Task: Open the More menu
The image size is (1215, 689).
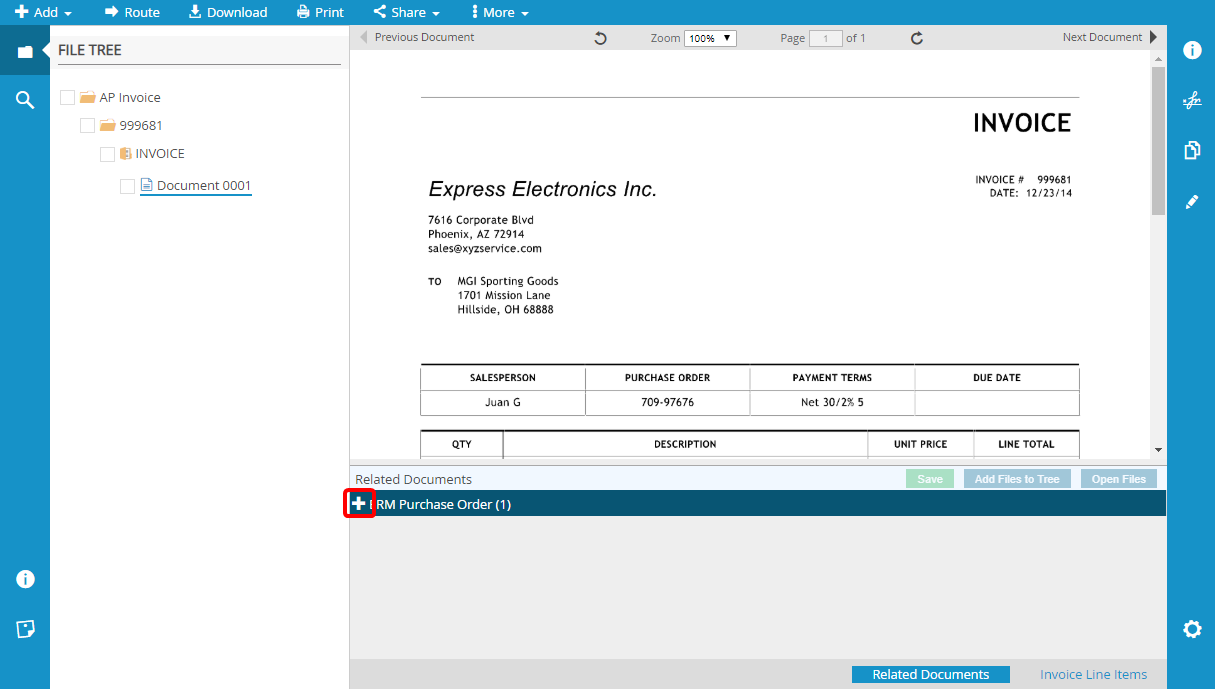Action: pyautogui.click(x=500, y=12)
